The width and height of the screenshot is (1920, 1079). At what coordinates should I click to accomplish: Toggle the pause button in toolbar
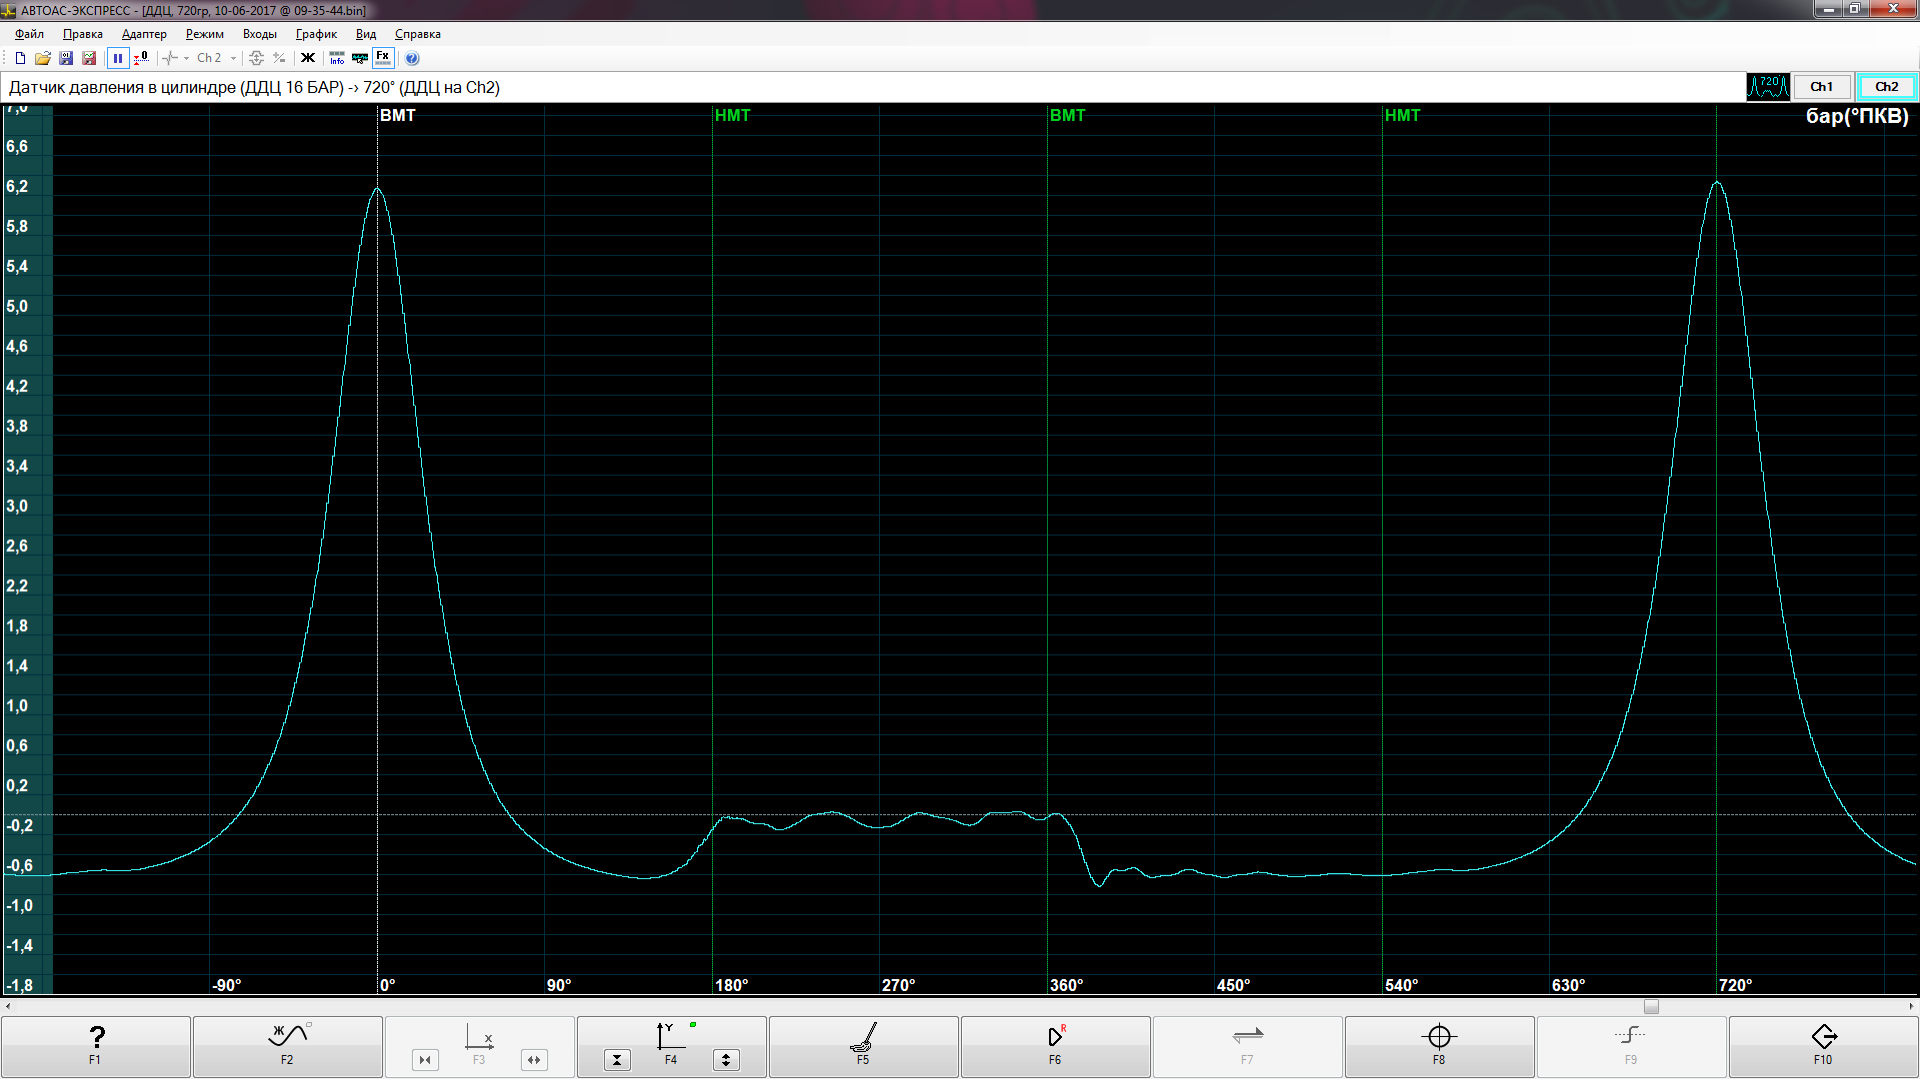click(x=118, y=58)
